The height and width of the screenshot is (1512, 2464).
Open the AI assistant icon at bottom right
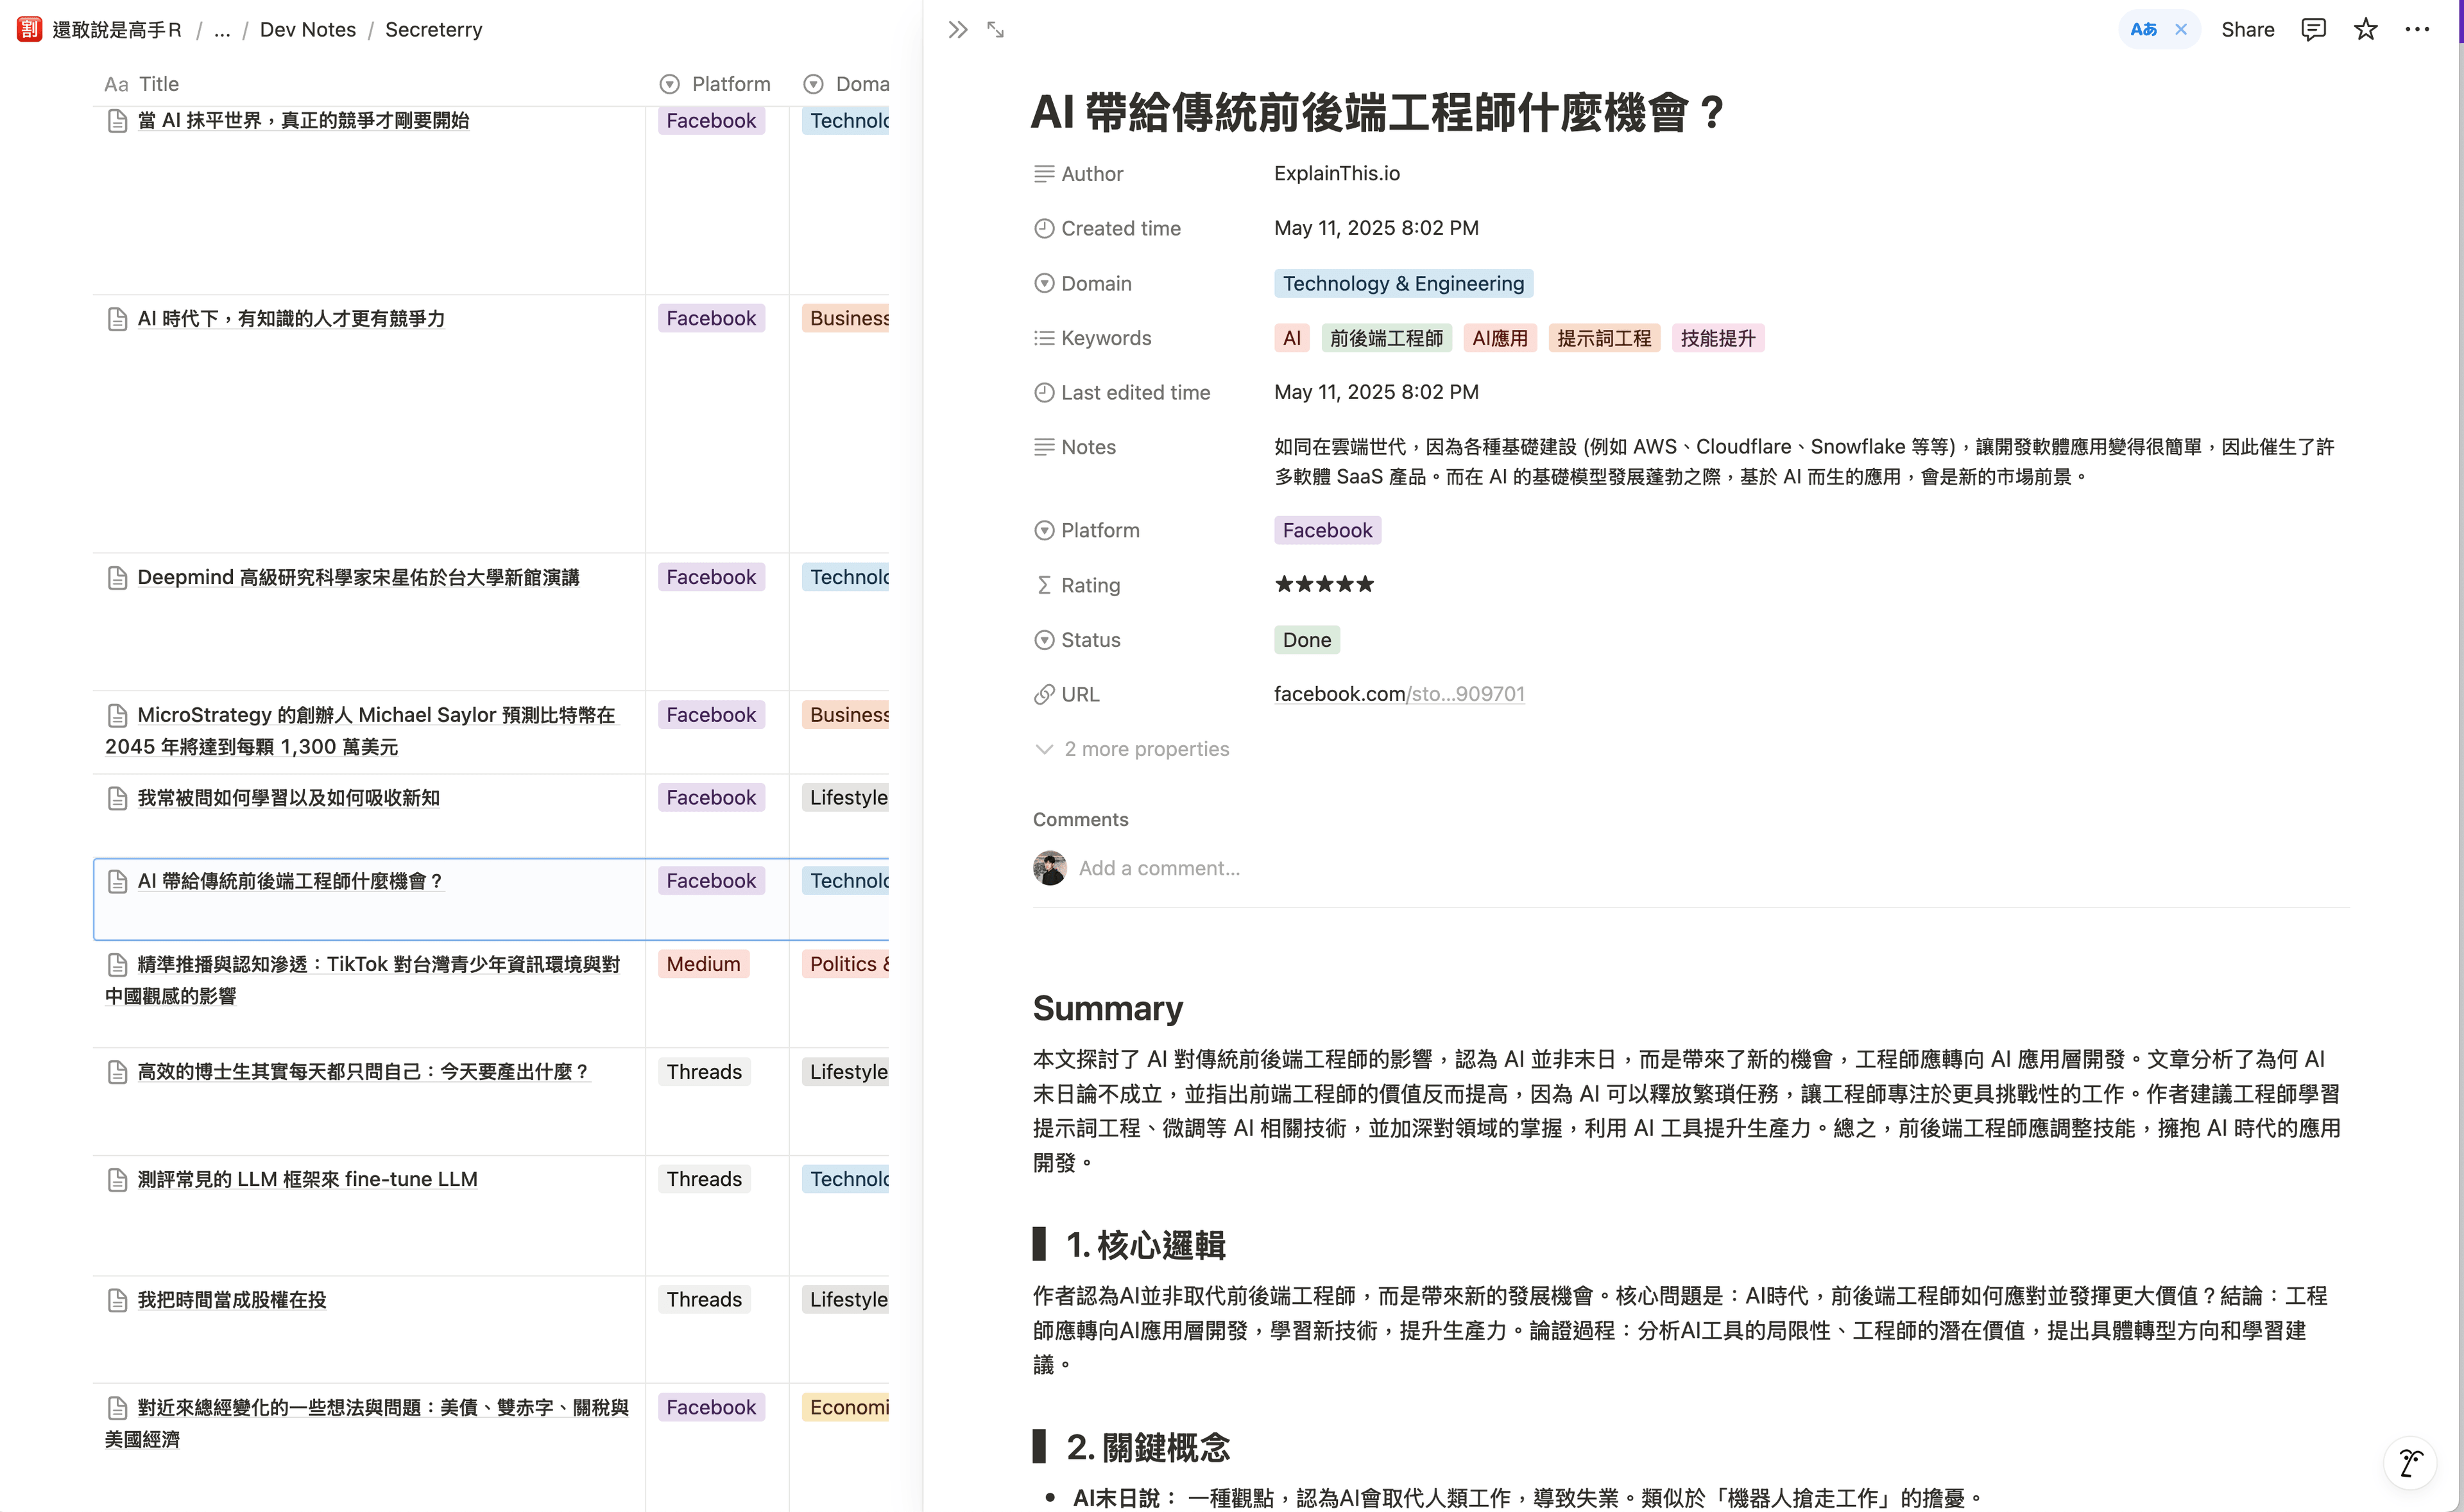pyautogui.click(x=2410, y=1463)
